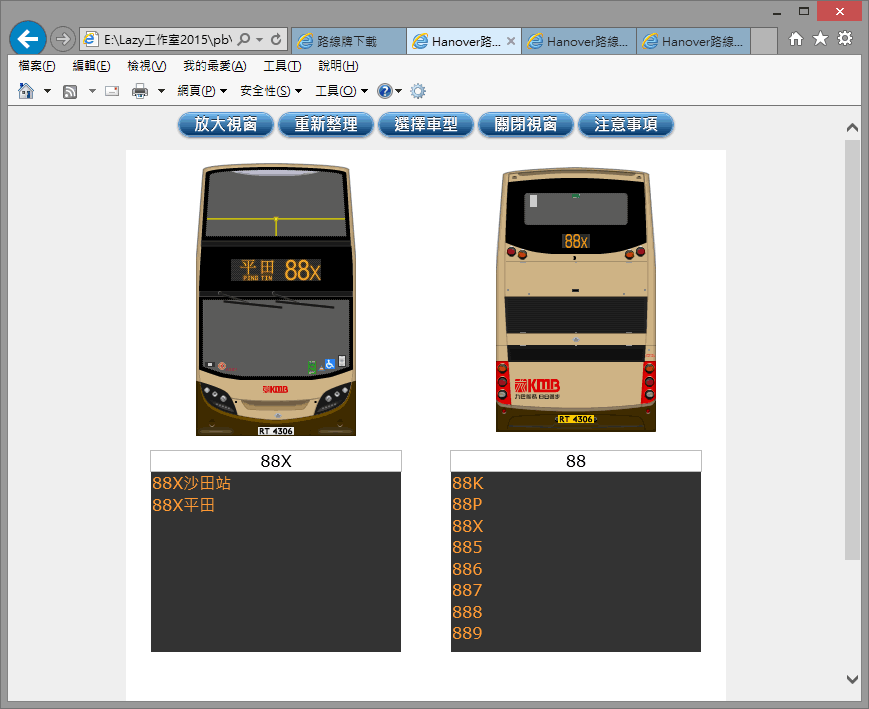Open the 說明(H) menu

[338, 66]
